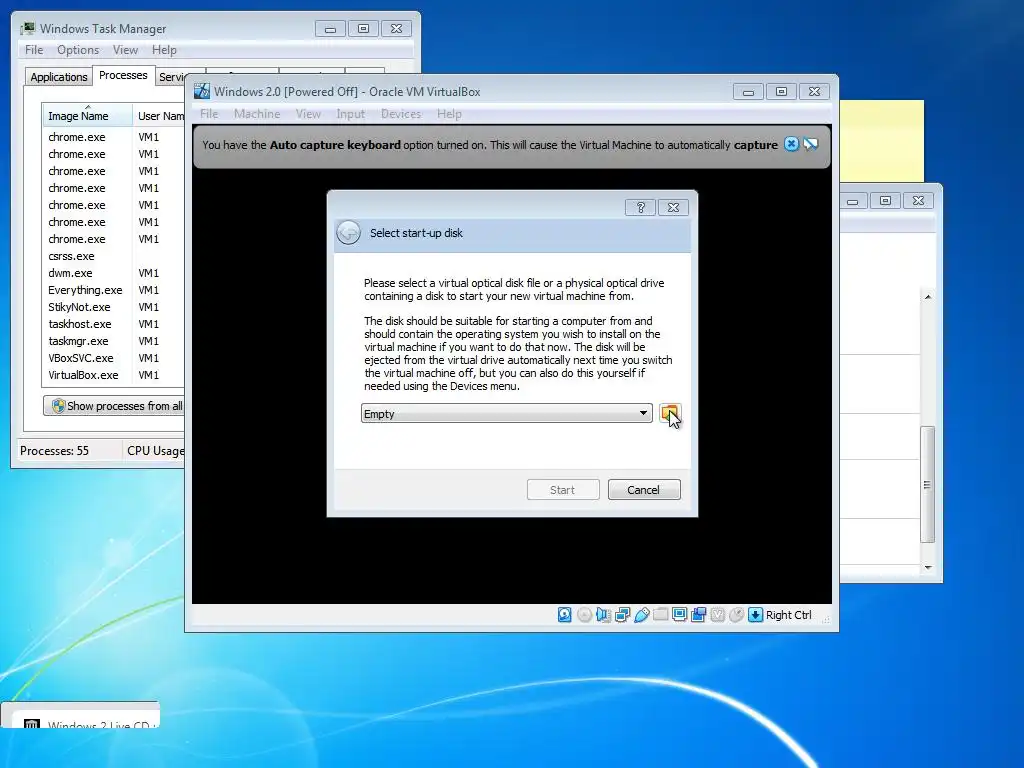The width and height of the screenshot is (1024, 768).
Task: Click the VirtualBox title bar icon
Action: [x=202, y=91]
